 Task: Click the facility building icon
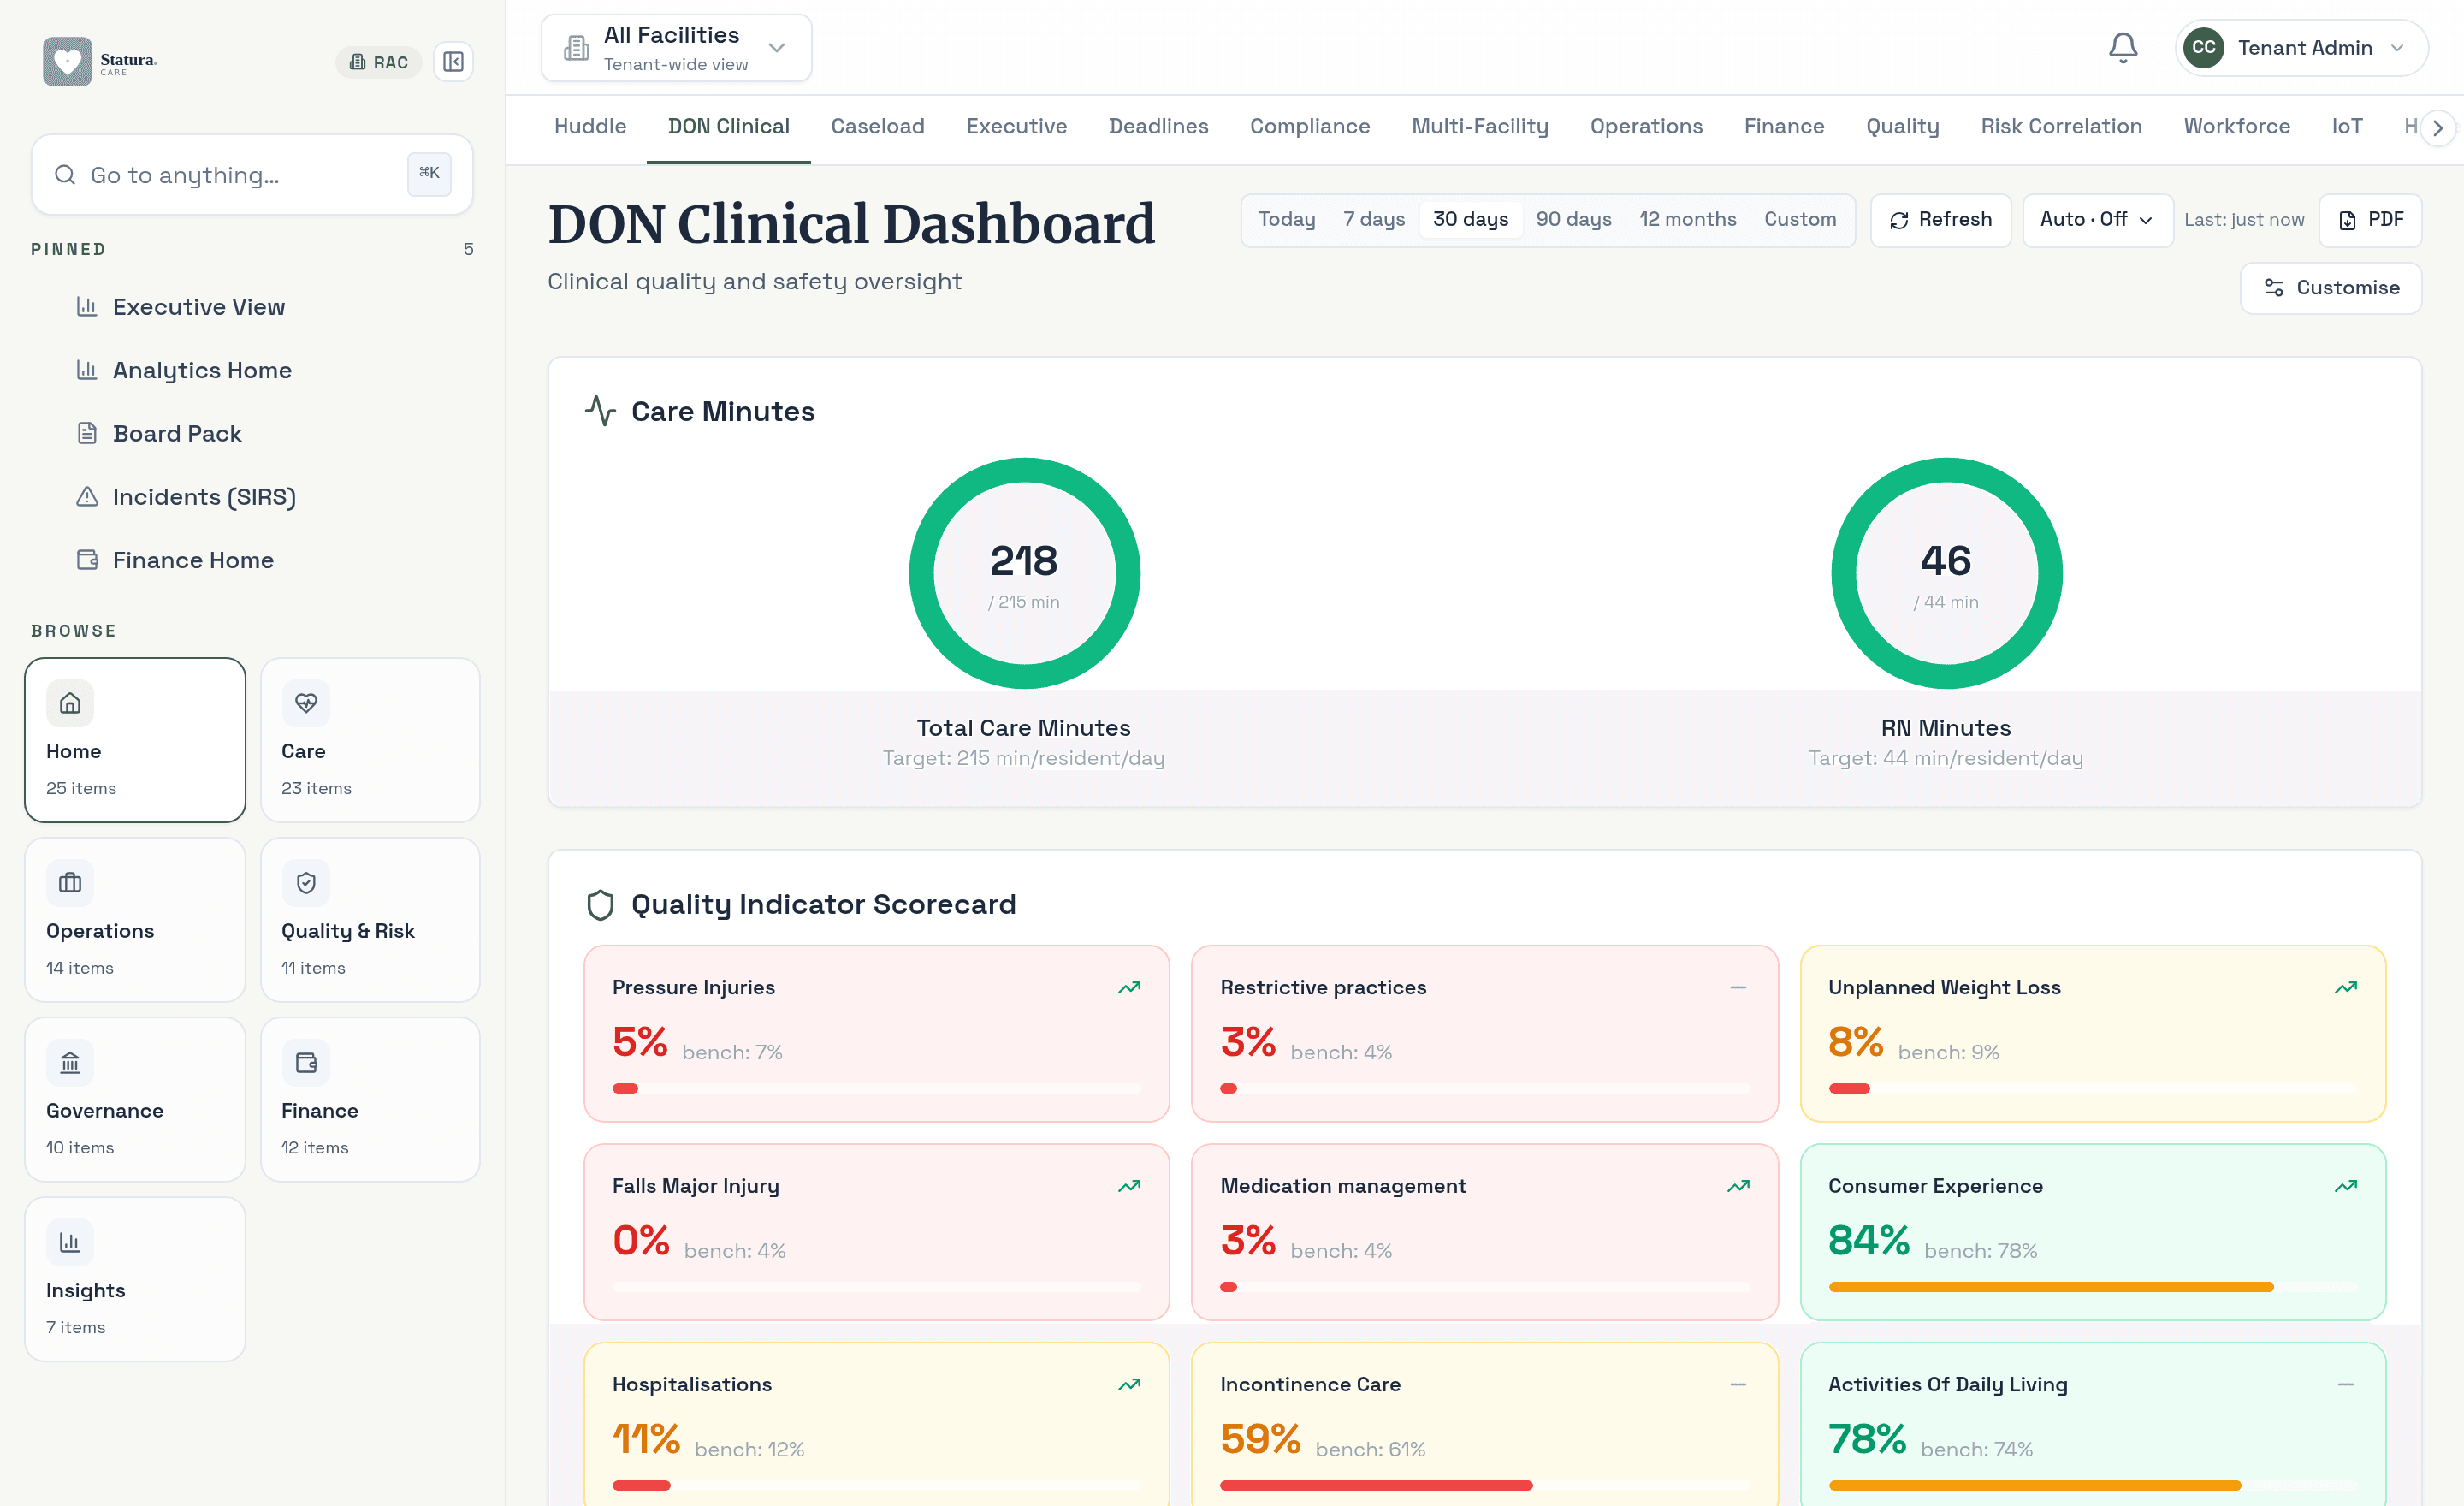577,48
